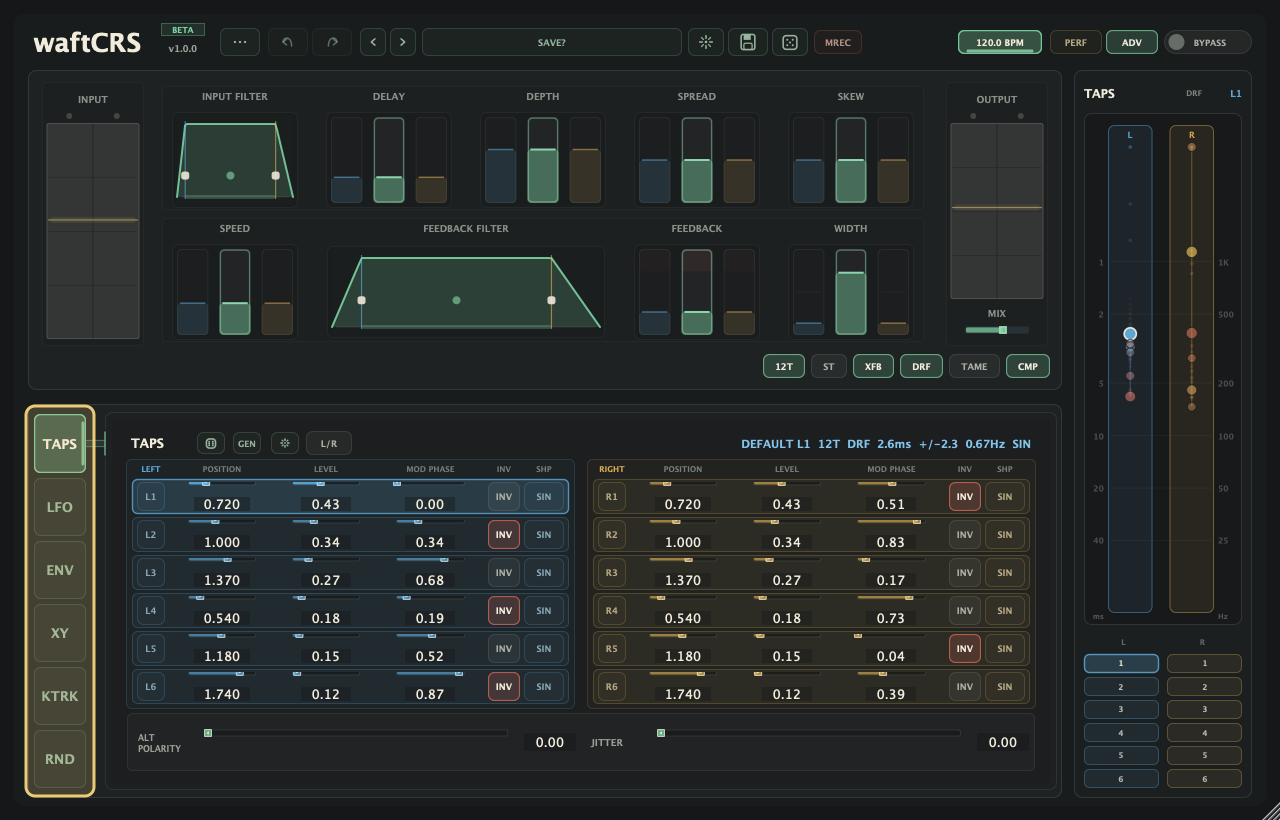
Task: Open the SIN shape selector on R5 row
Action: click(1005, 649)
